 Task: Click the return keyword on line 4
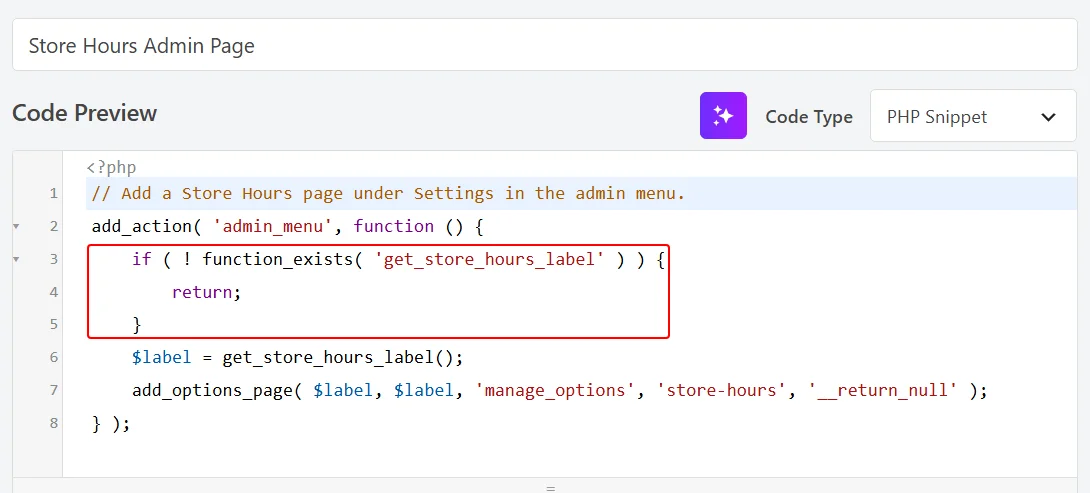tap(202, 292)
